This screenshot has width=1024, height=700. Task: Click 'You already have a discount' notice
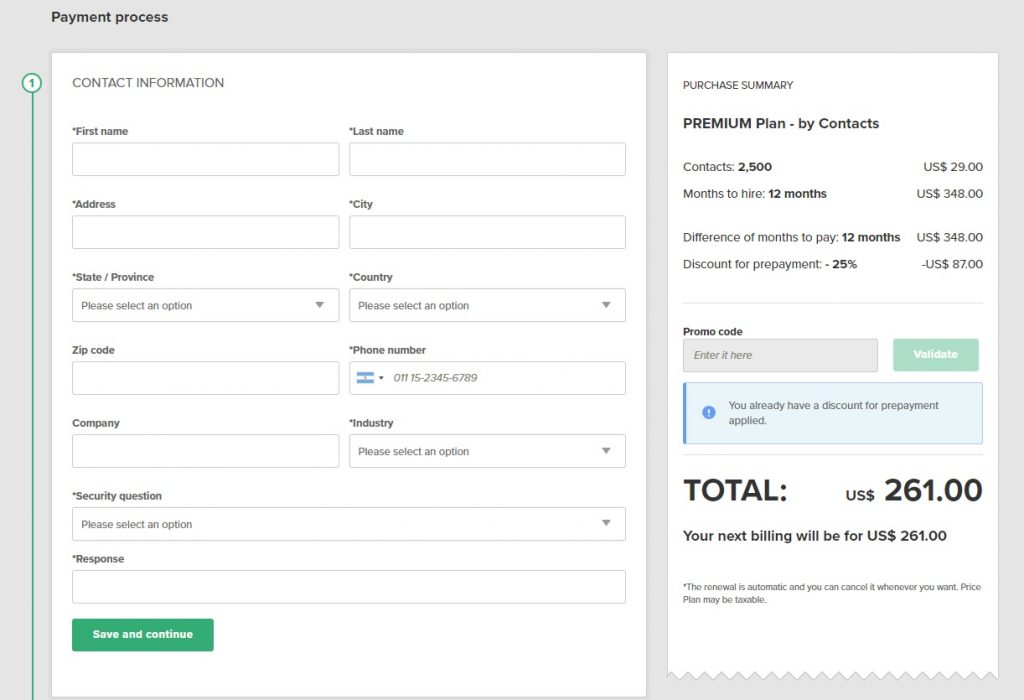pos(834,413)
